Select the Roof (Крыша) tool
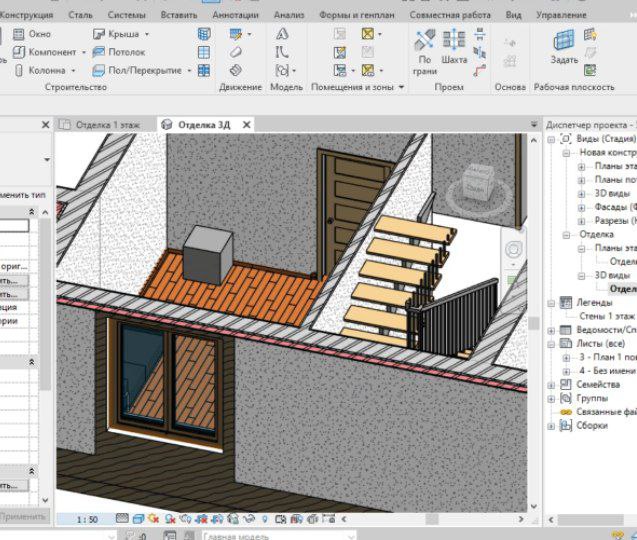 118,34
